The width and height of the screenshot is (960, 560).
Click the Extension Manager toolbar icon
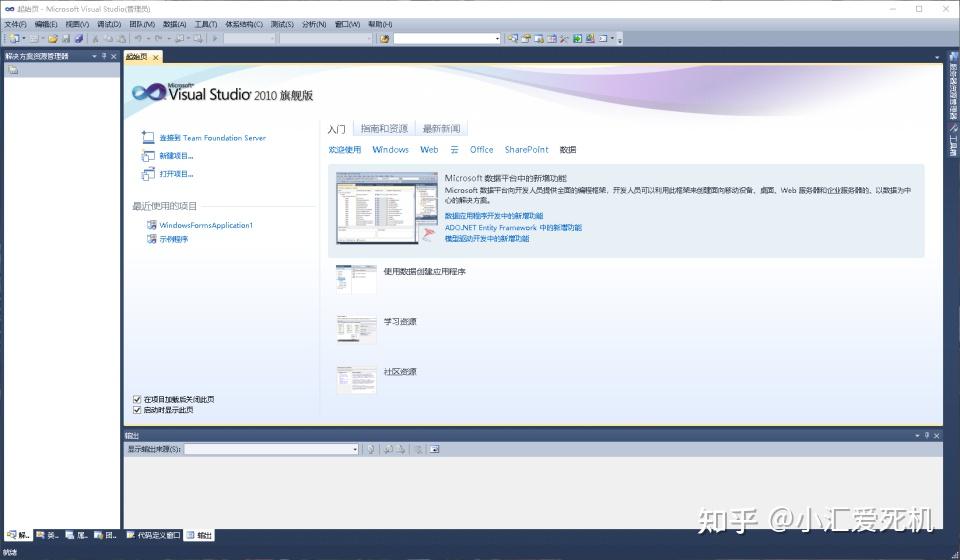(590, 38)
